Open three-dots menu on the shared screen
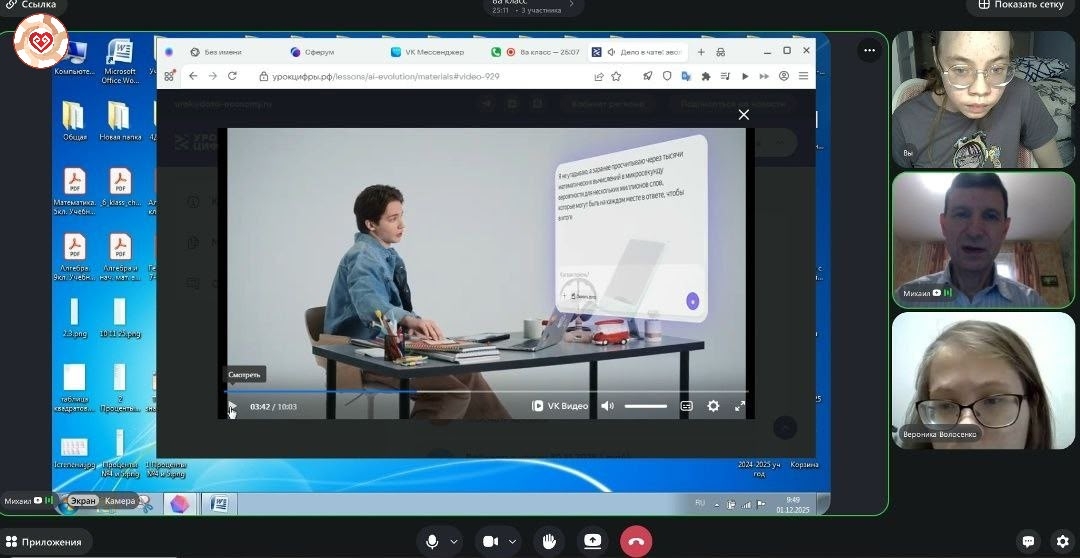Screen dimensions: 1080x558 tap(870, 49)
